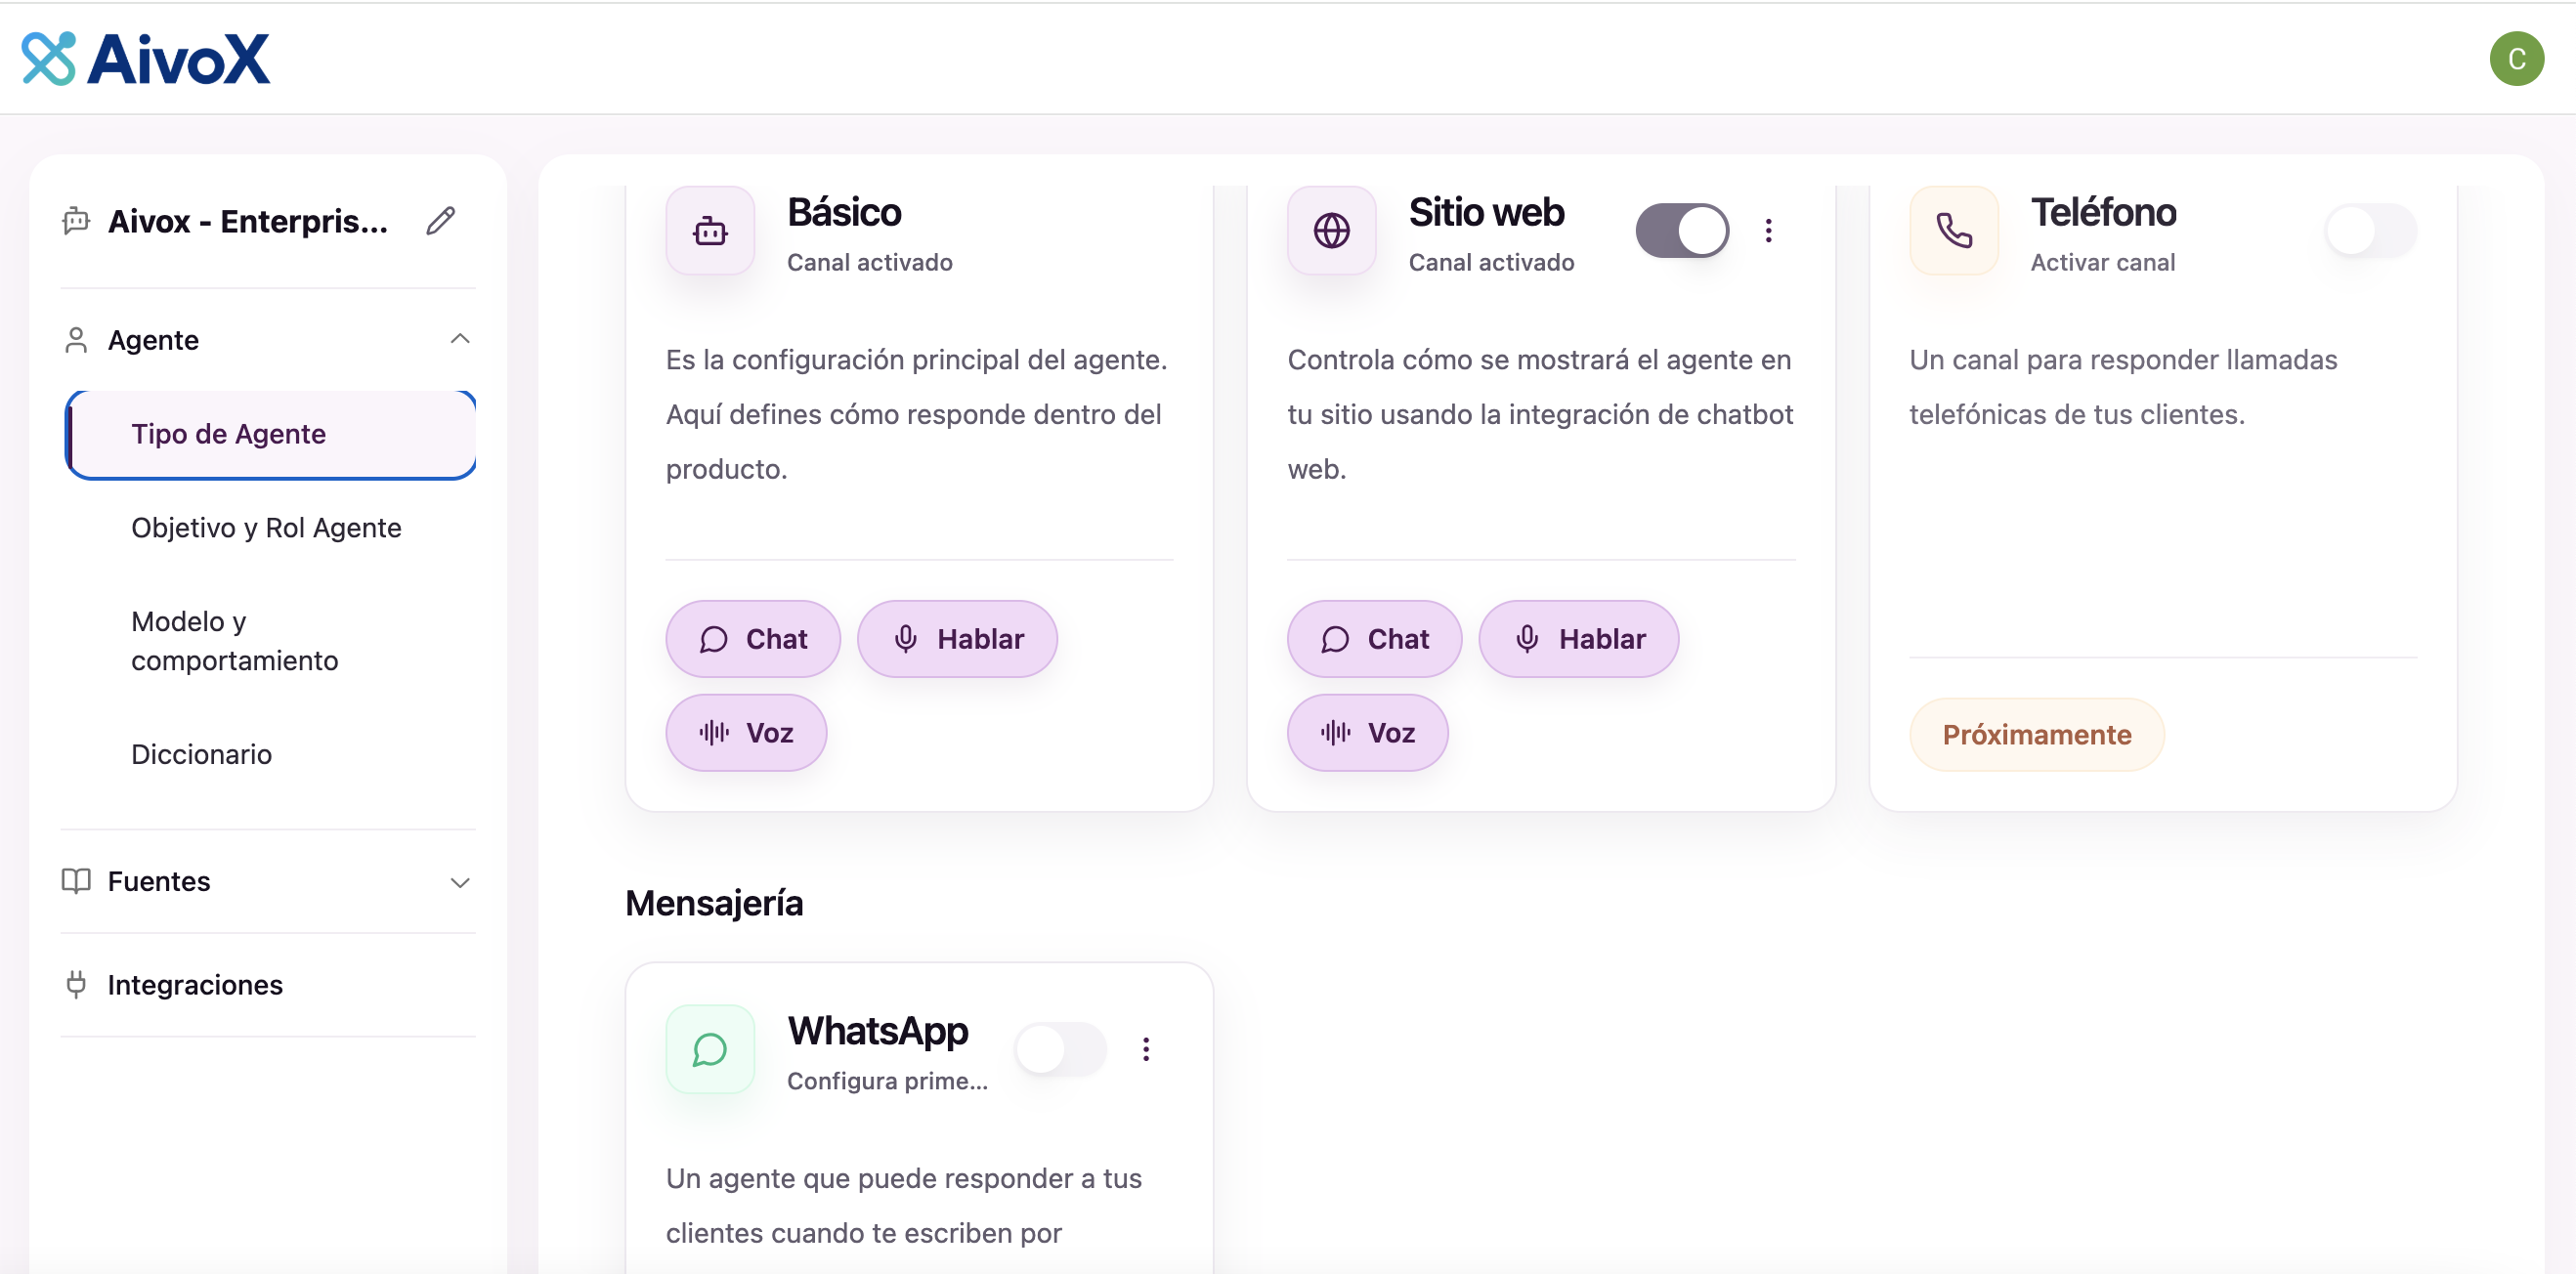Edit agent name with pencil icon

pyautogui.click(x=441, y=221)
